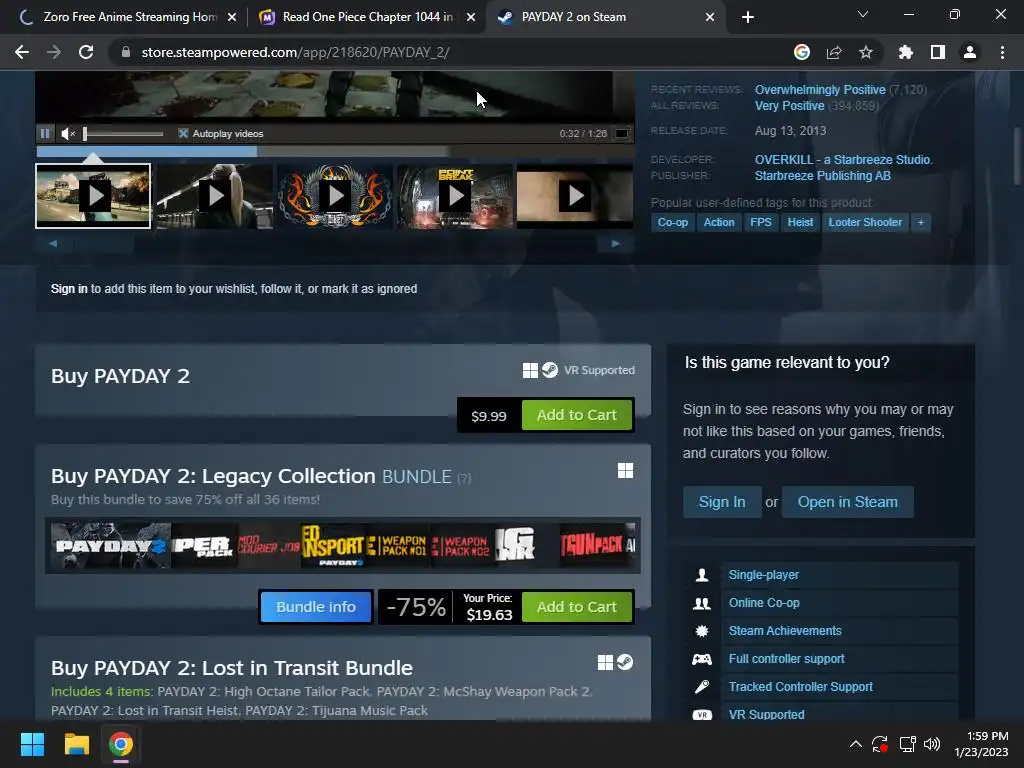Click the Gun Pack bundle item image

[592, 545]
